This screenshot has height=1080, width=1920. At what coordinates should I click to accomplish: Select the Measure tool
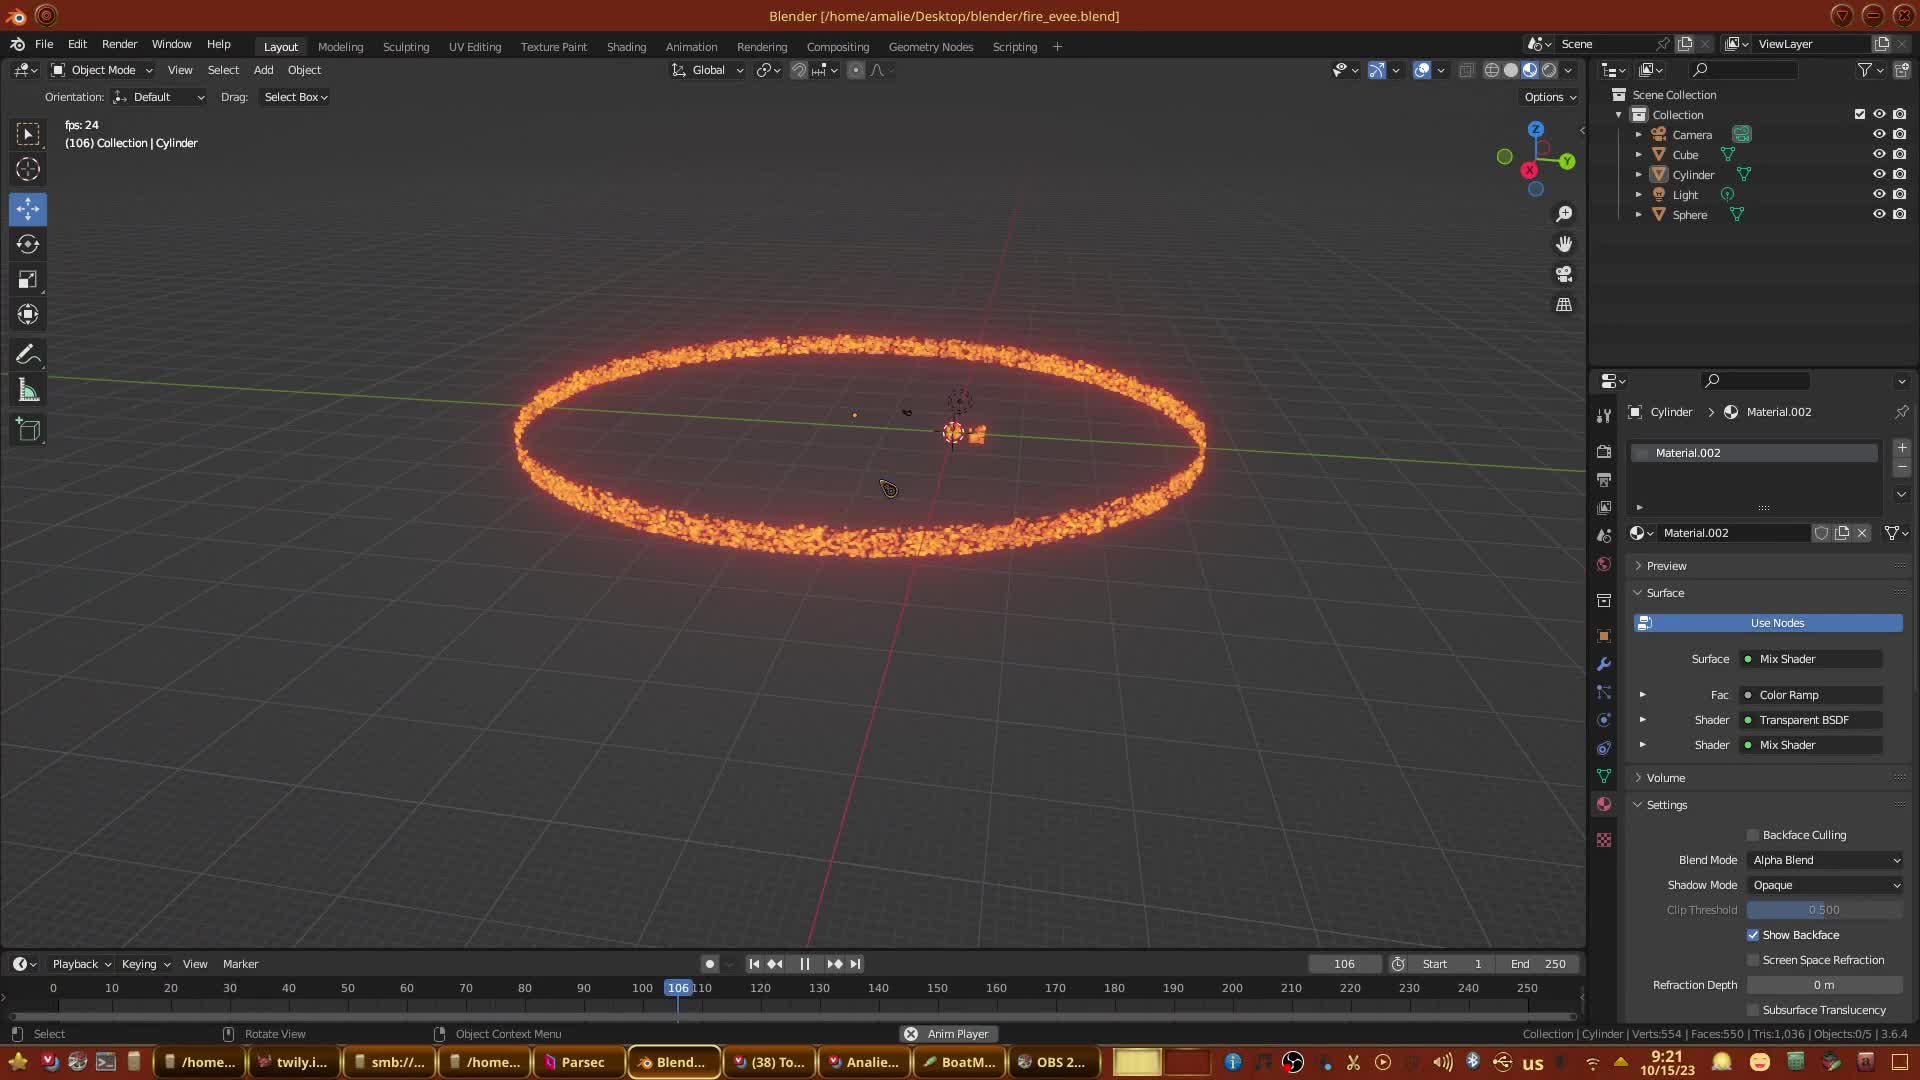28,391
